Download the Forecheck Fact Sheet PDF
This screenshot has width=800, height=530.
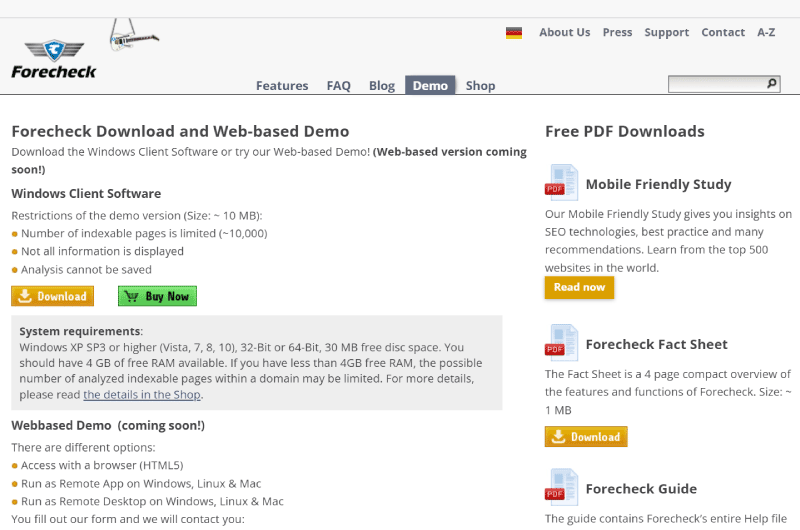pyautogui.click(x=586, y=437)
